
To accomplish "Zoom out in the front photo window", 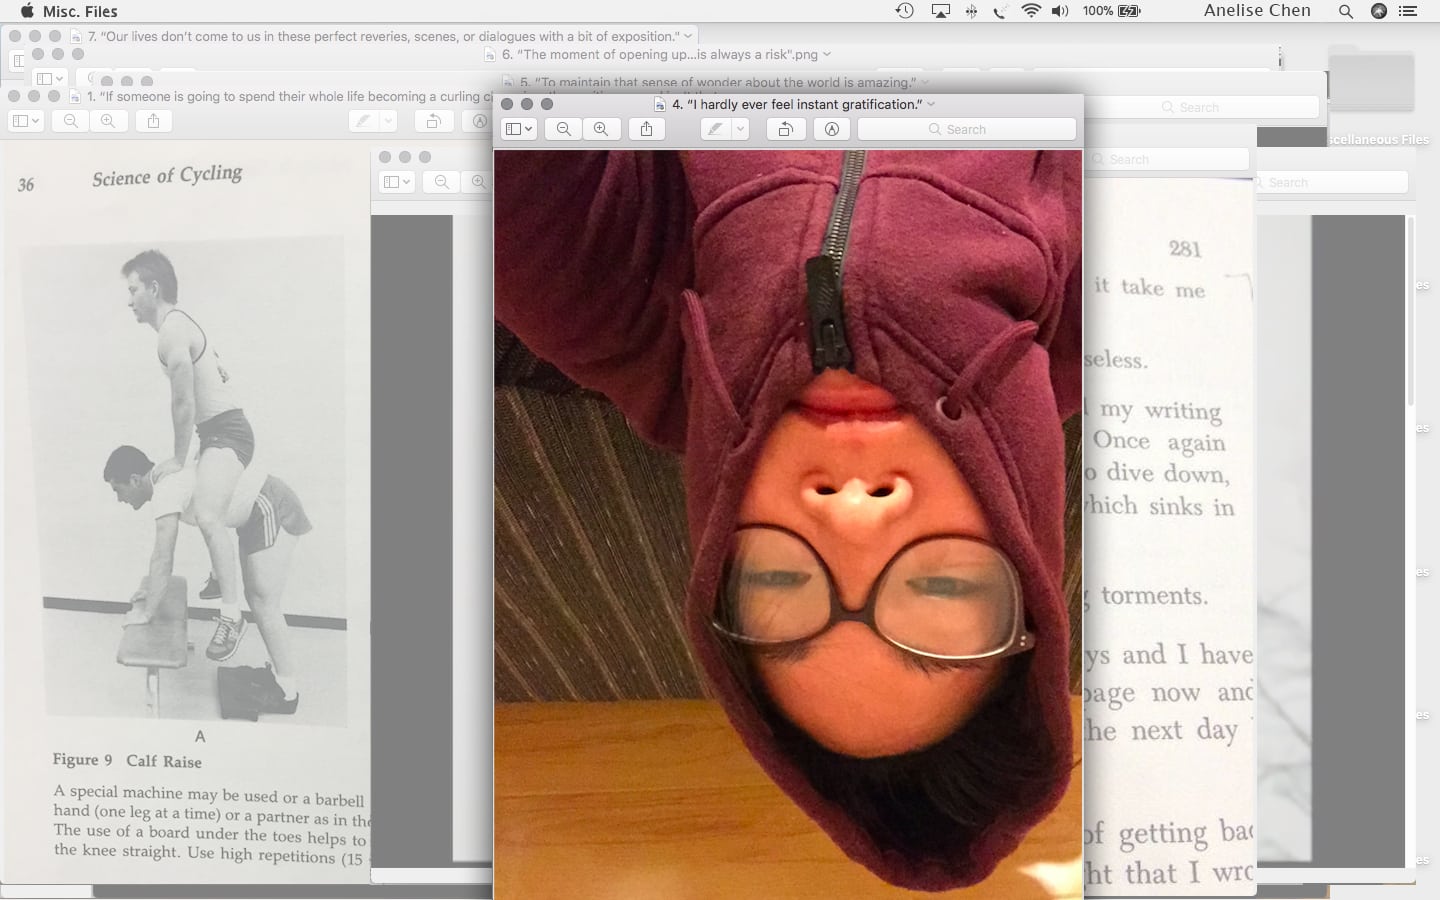I will click(x=564, y=129).
